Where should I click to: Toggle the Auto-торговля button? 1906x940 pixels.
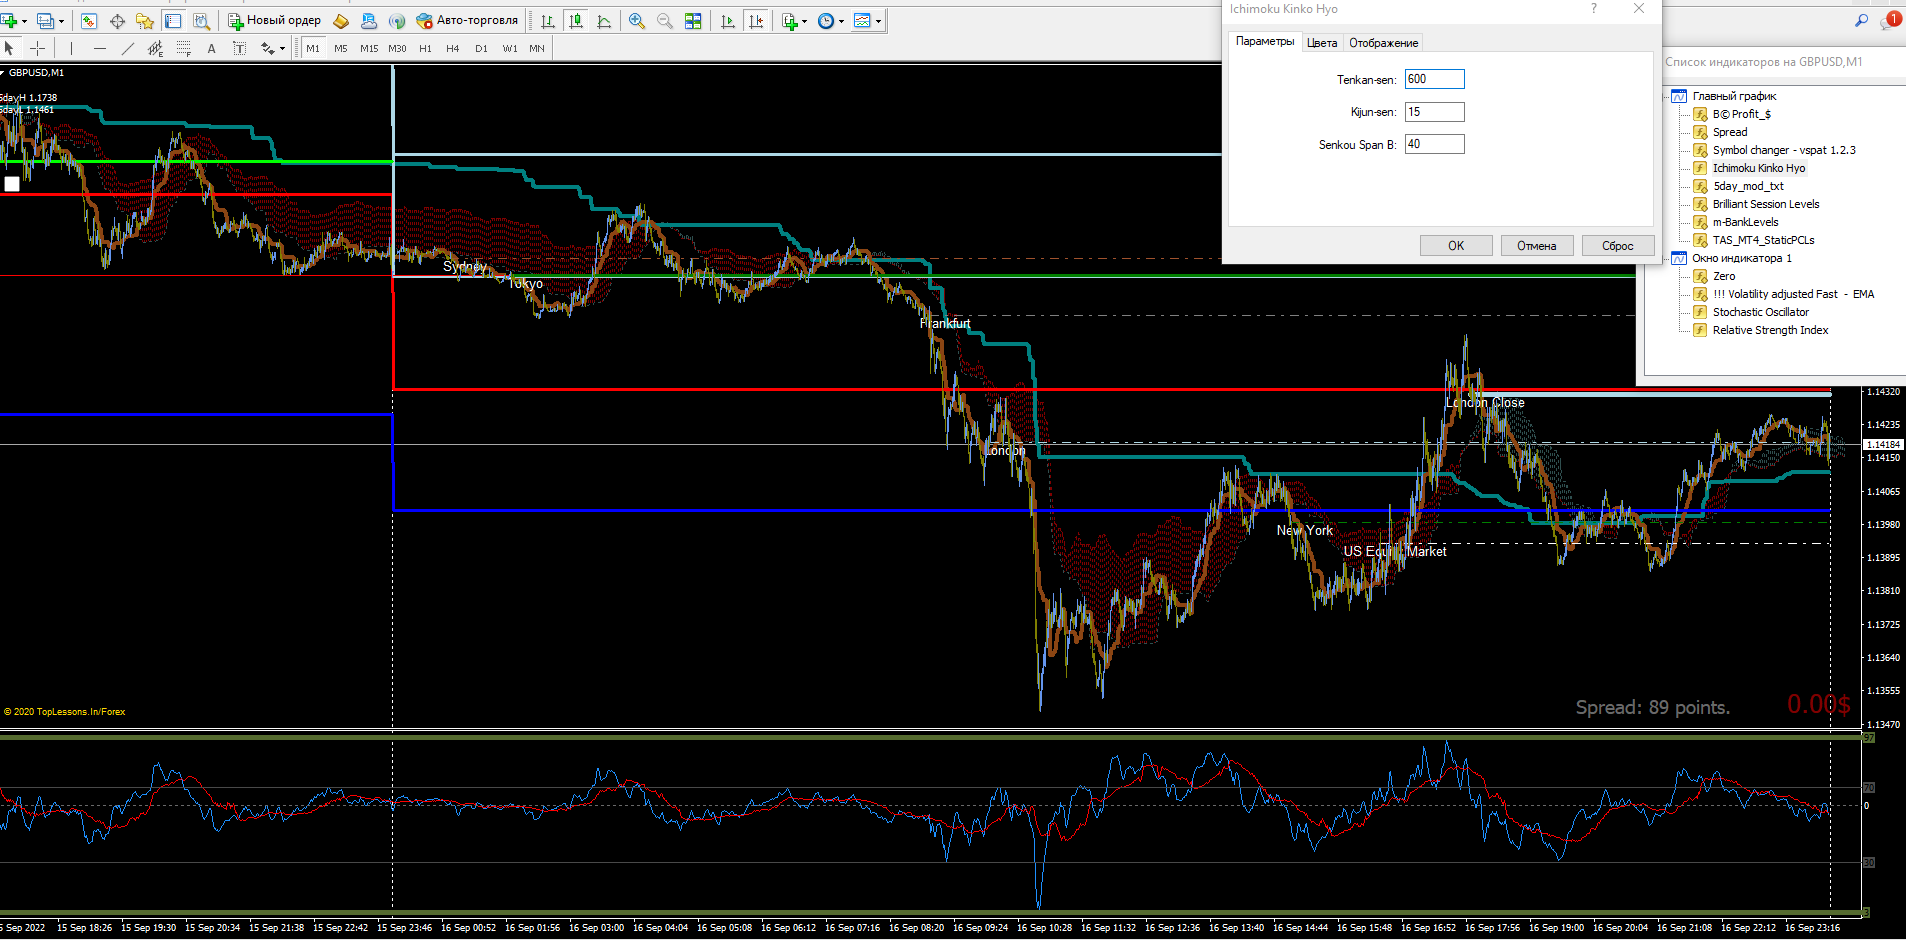tap(467, 21)
